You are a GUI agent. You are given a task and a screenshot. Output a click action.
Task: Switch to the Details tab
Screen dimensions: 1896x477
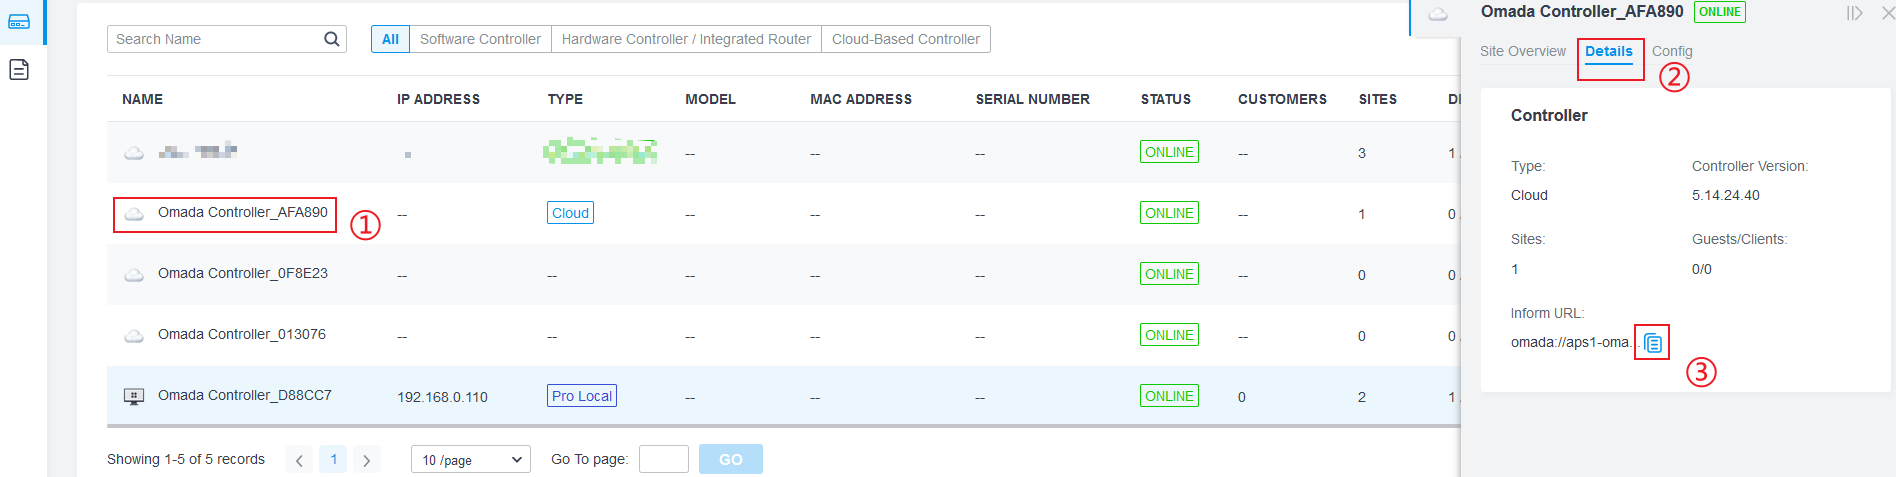point(1609,51)
